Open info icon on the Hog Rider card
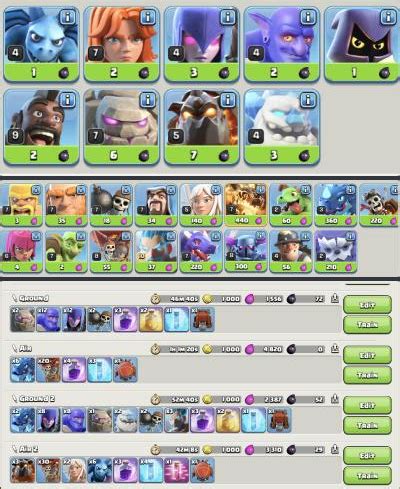This screenshot has width=400, height=489. tap(68, 100)
